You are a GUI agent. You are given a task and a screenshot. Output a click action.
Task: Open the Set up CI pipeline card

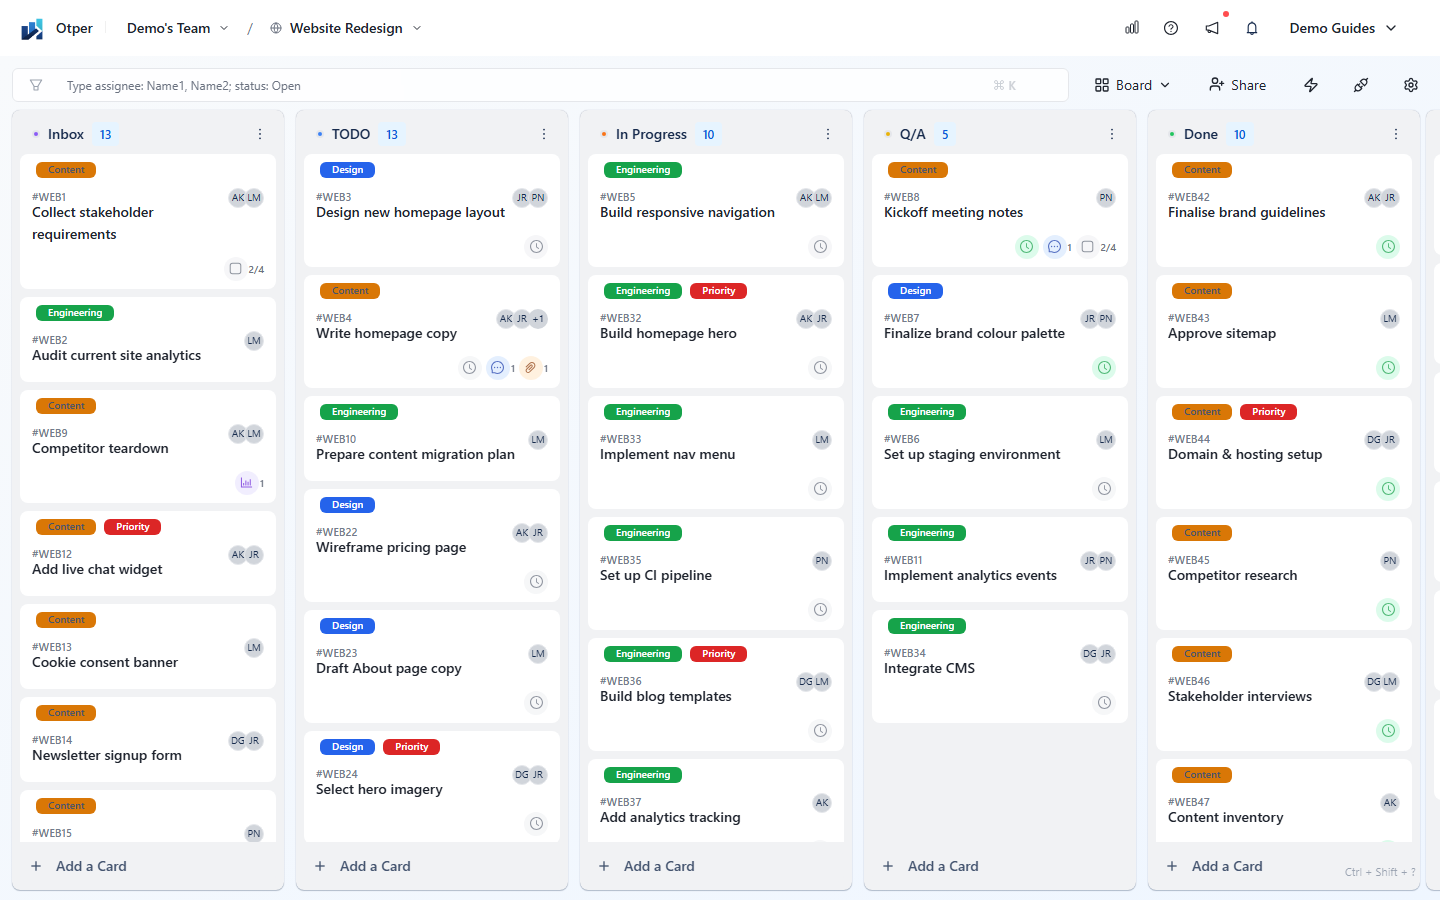716,573
